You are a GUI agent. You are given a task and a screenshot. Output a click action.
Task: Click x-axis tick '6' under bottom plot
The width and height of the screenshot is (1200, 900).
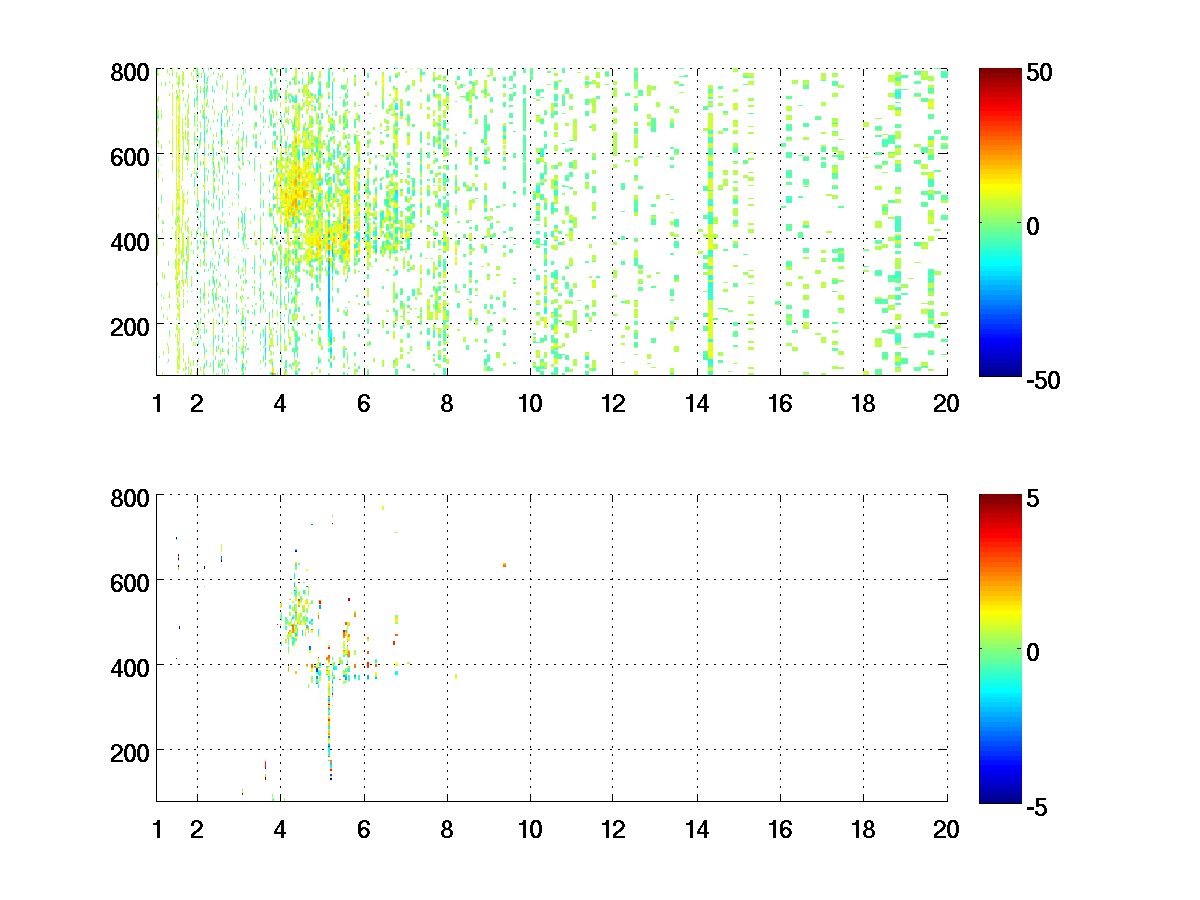click(x=363, y=829)
